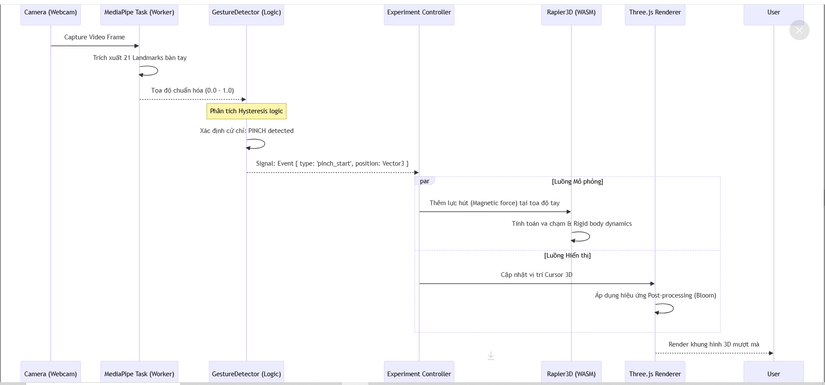825x385 pixels.
Task: Click the bottom GestureDetector (Logic) participant box
Action: click(246, 371)
